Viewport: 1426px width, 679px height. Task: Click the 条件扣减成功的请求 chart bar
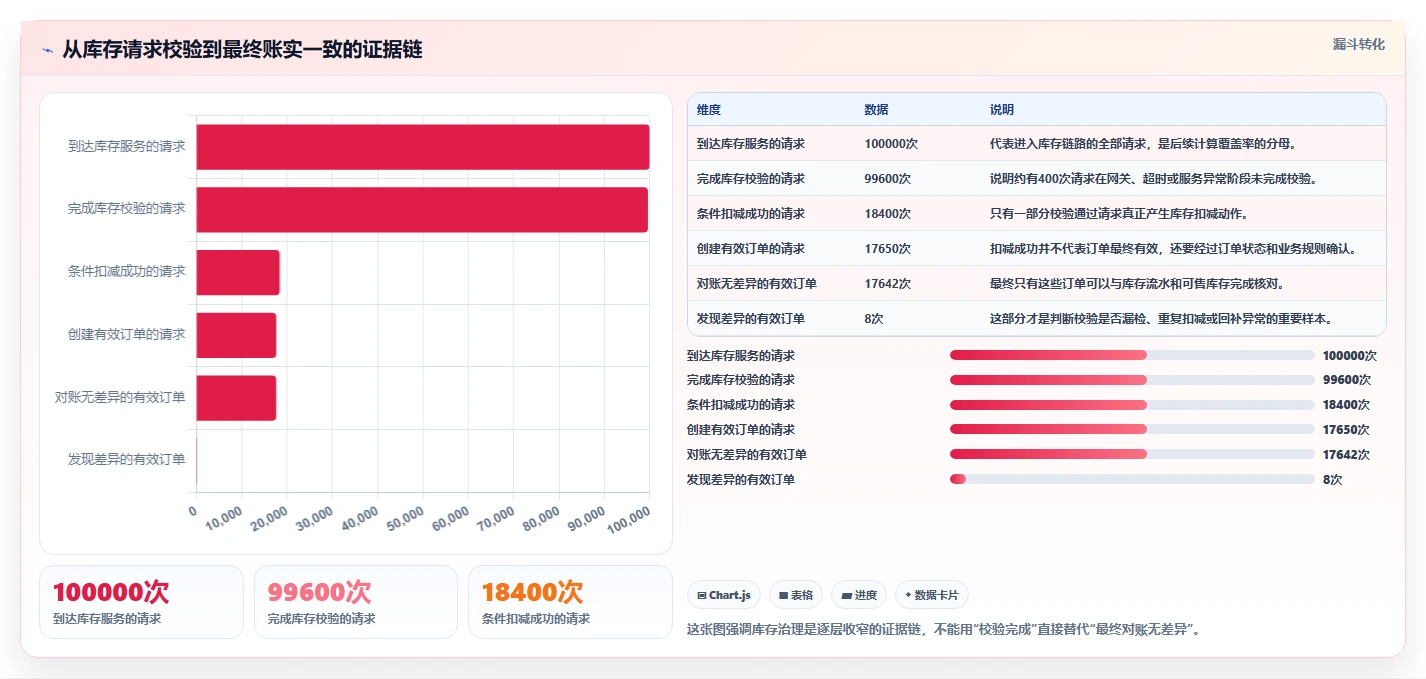pos(238,272)
